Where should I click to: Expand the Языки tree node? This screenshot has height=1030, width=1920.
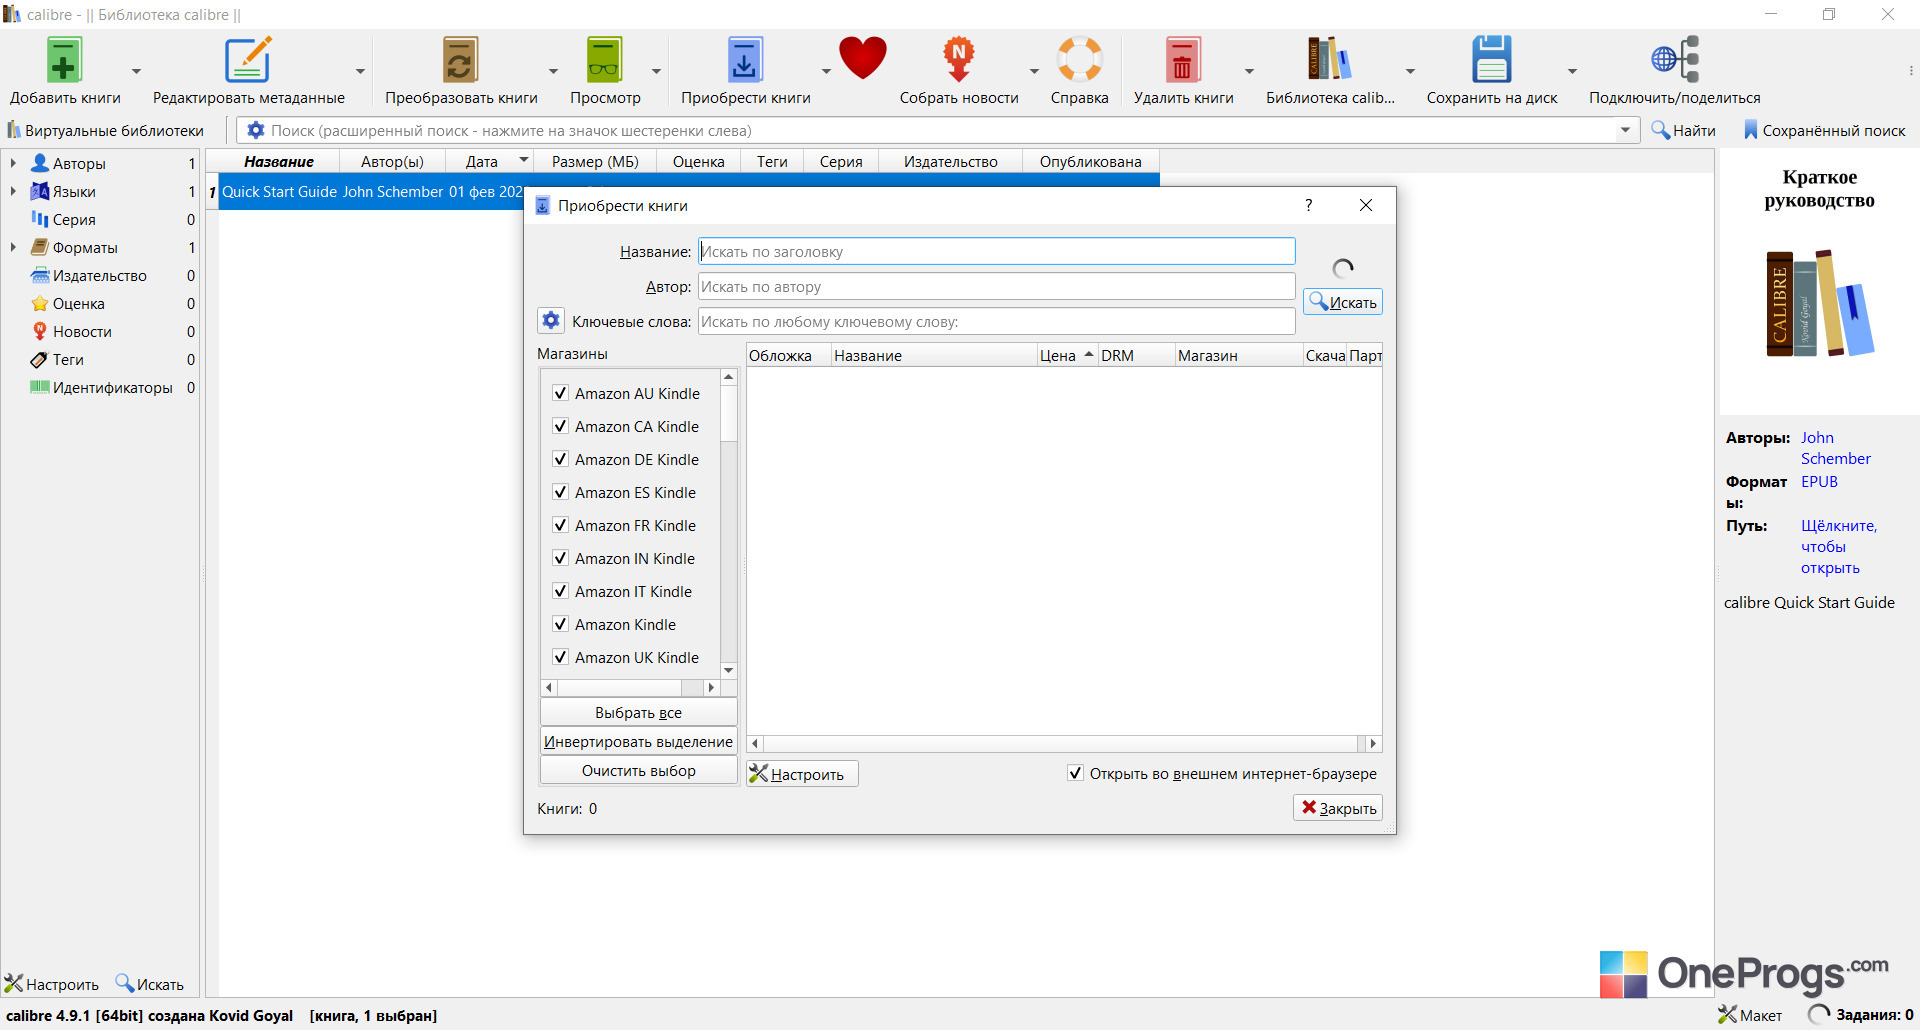(x=13, y=191)
